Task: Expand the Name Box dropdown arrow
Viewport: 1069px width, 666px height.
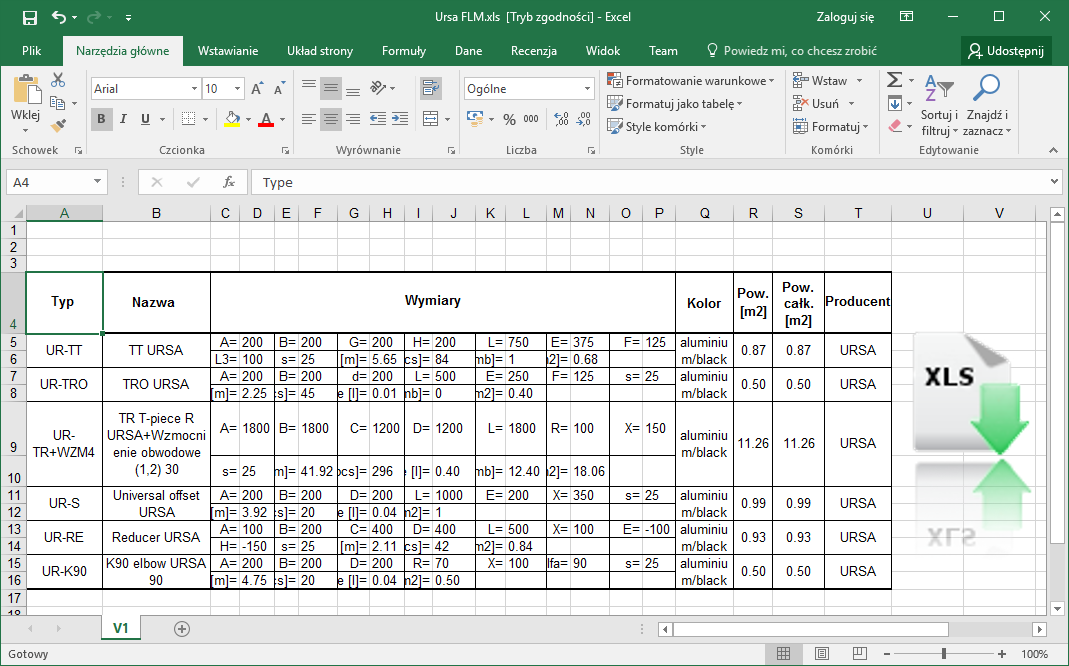Action: pos(97,182)
